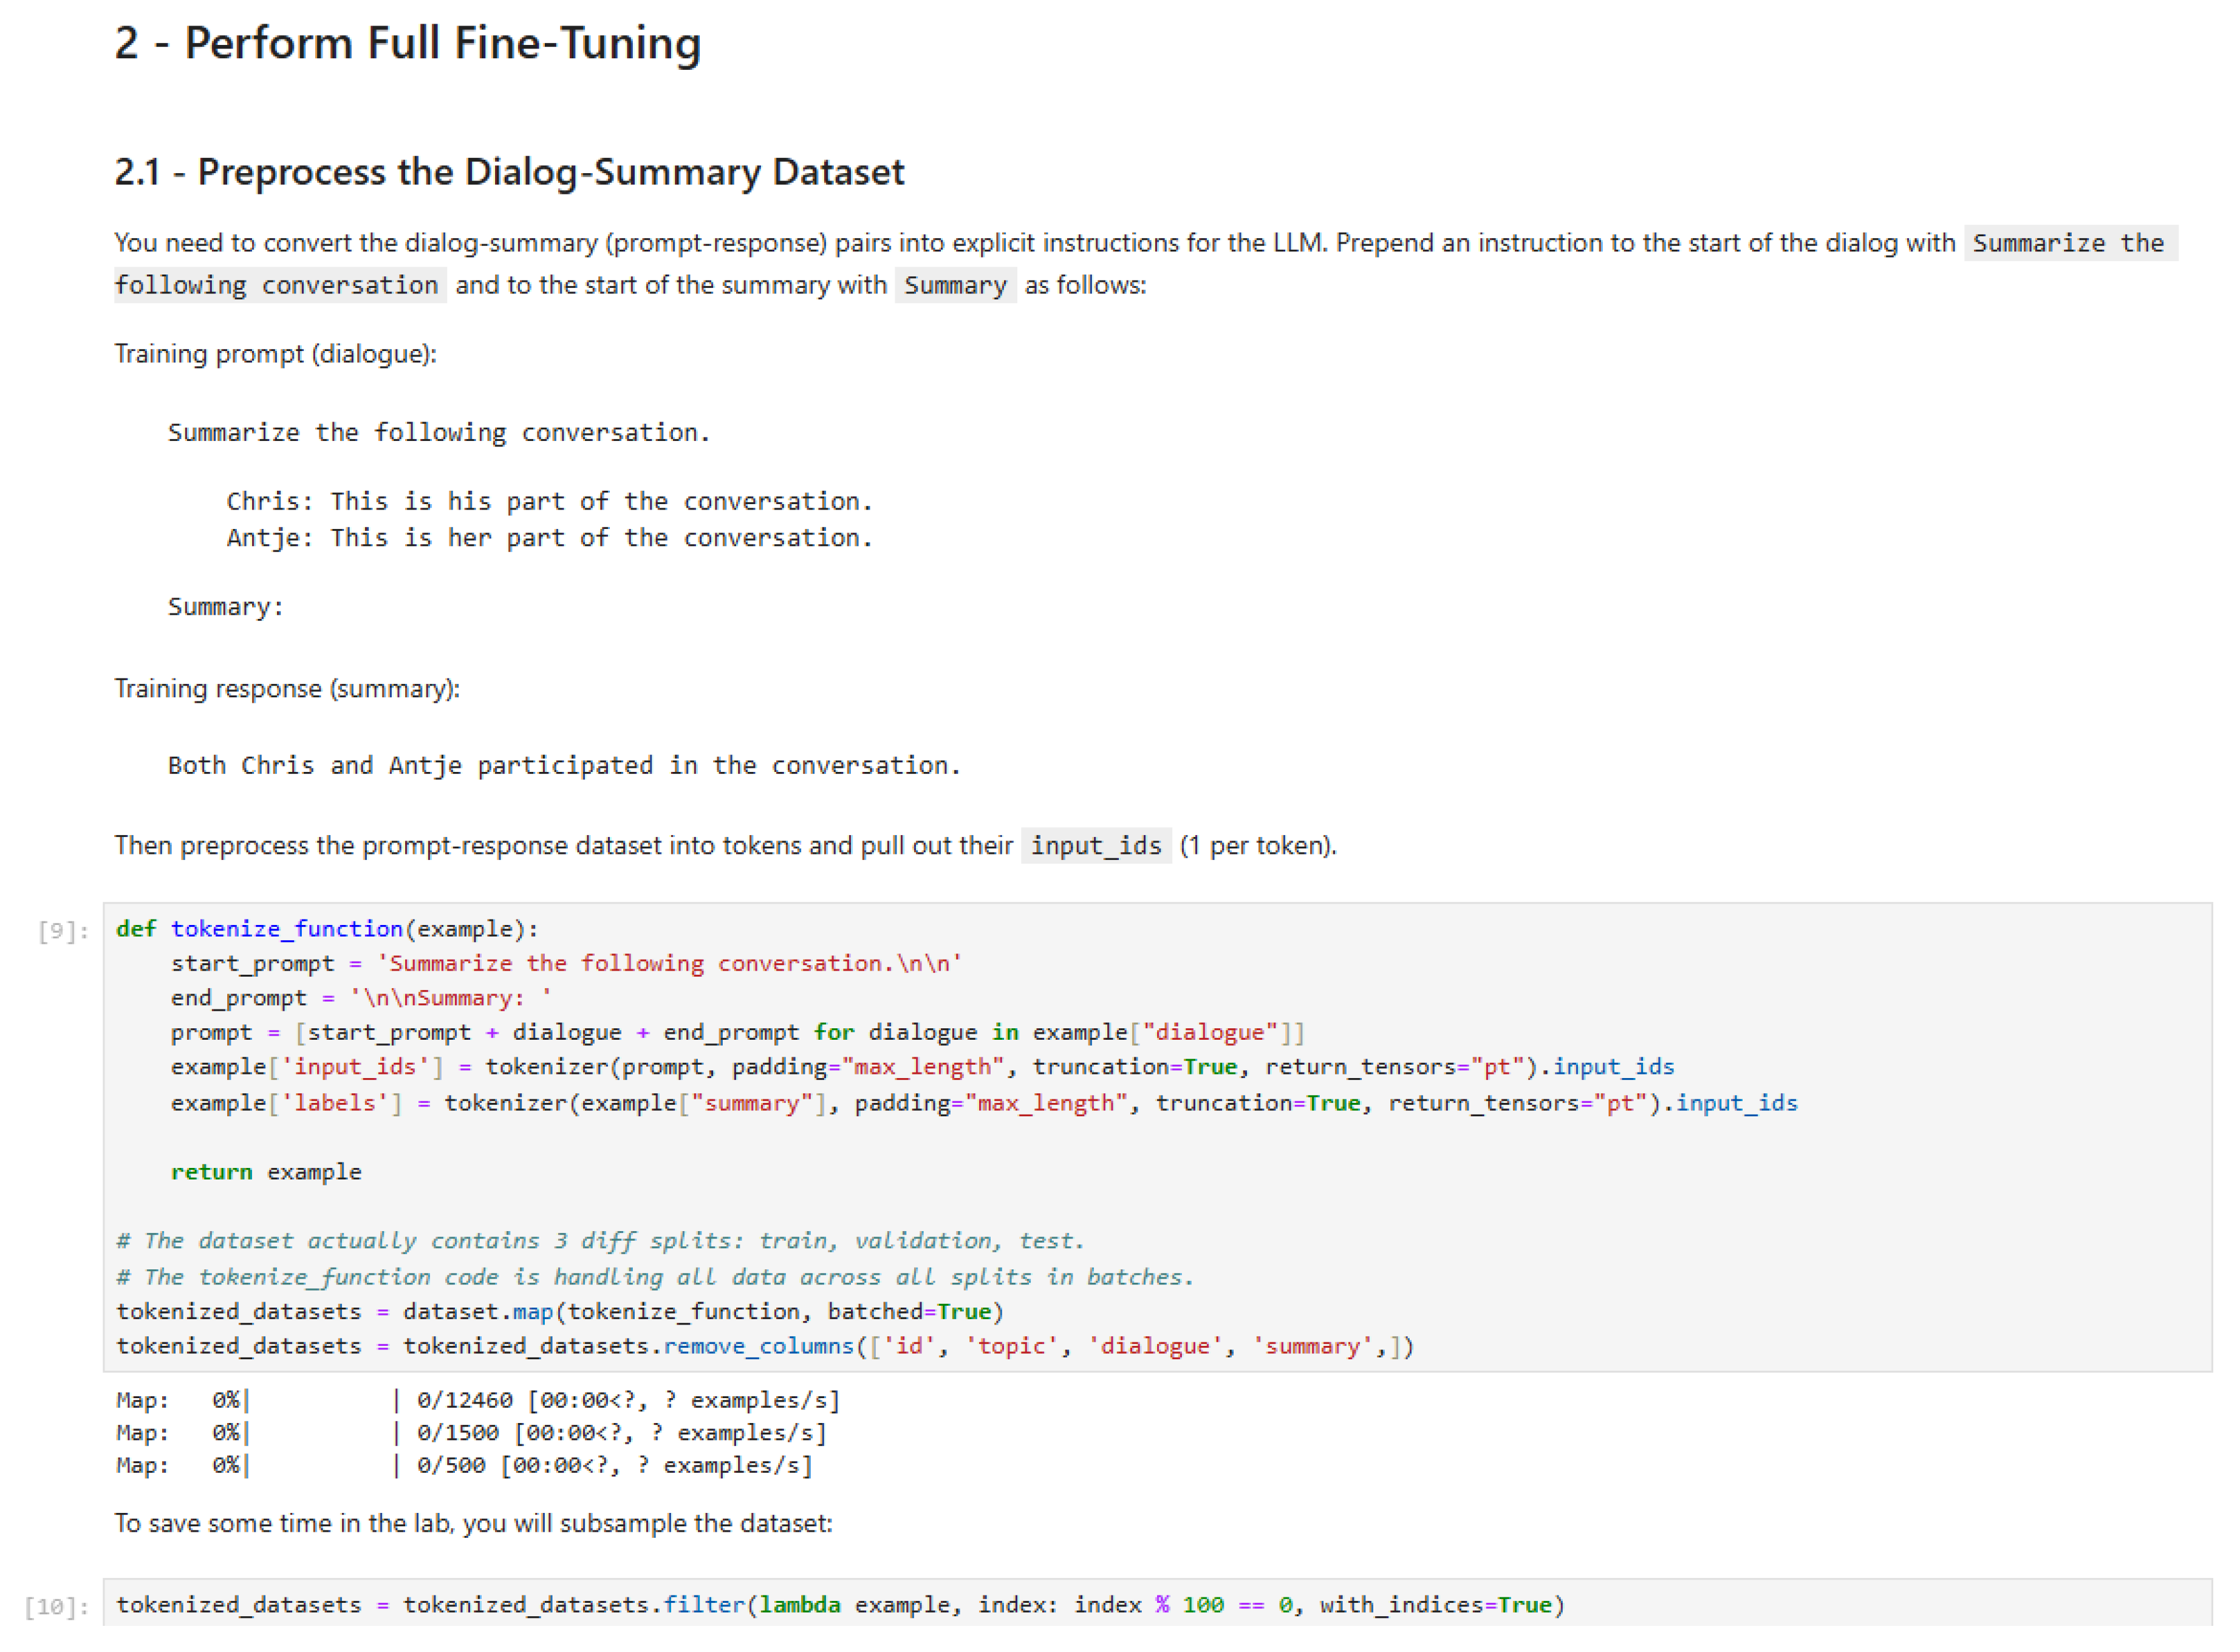Click the inline code 'following conversation'

[277, 286]
